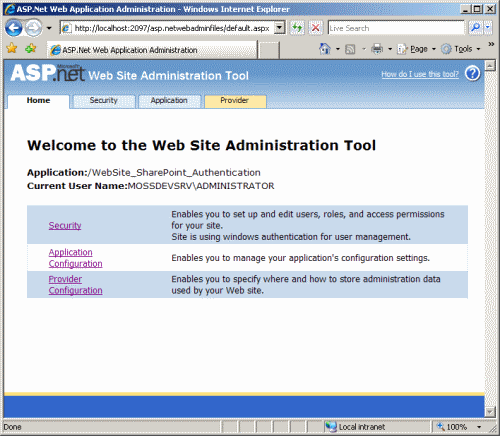Click the magnifier Search button
This screenshot has width=500, height=436.
475,28
